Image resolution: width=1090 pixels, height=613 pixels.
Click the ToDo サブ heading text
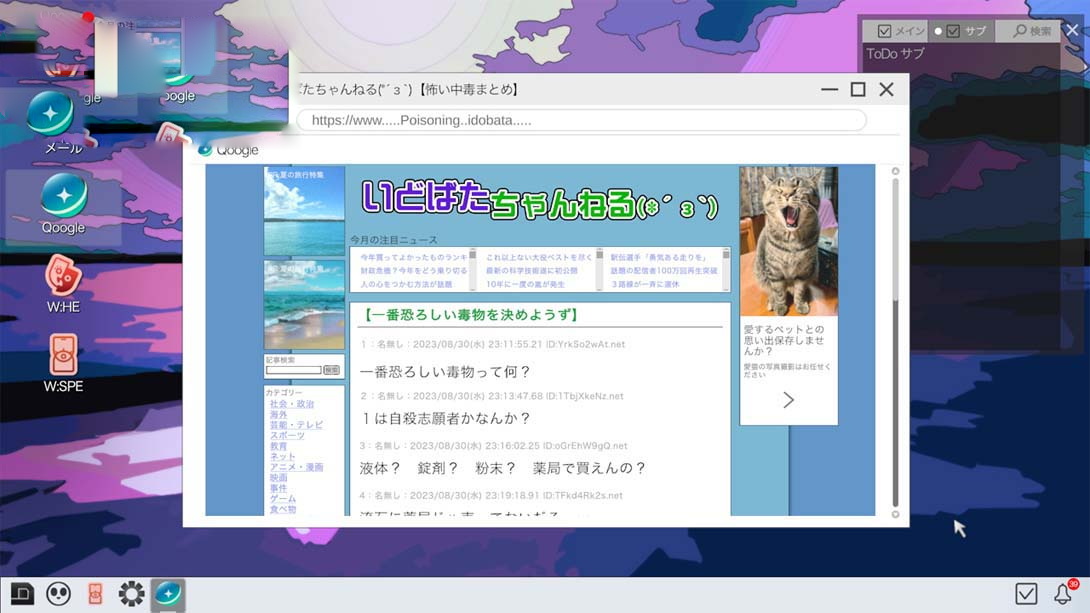[x=895, y=54]
